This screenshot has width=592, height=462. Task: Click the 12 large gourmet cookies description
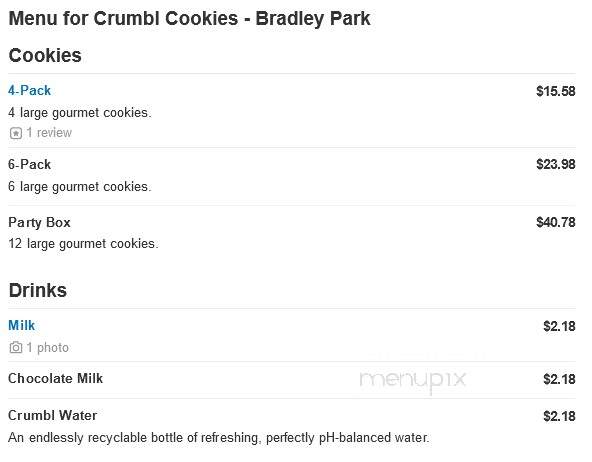83,244
